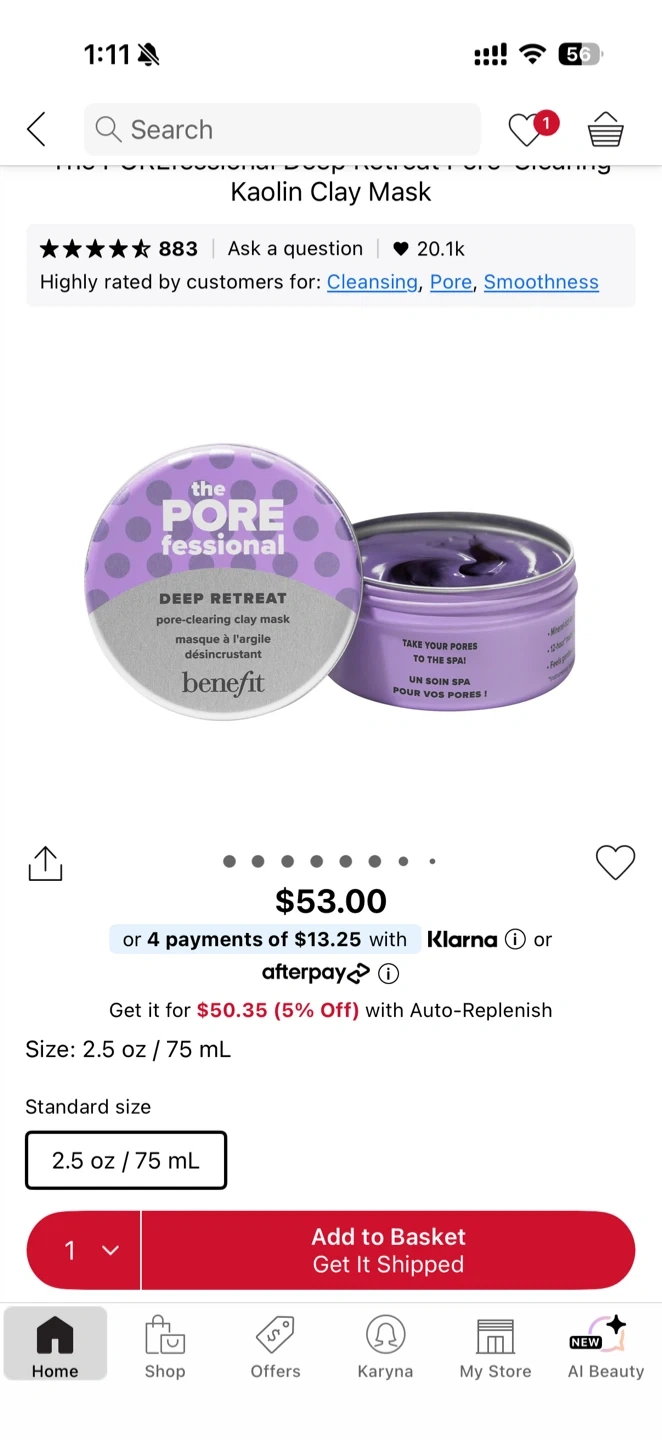Toggle the heart to love this product
662x1440 pixels.
[615, 862]
